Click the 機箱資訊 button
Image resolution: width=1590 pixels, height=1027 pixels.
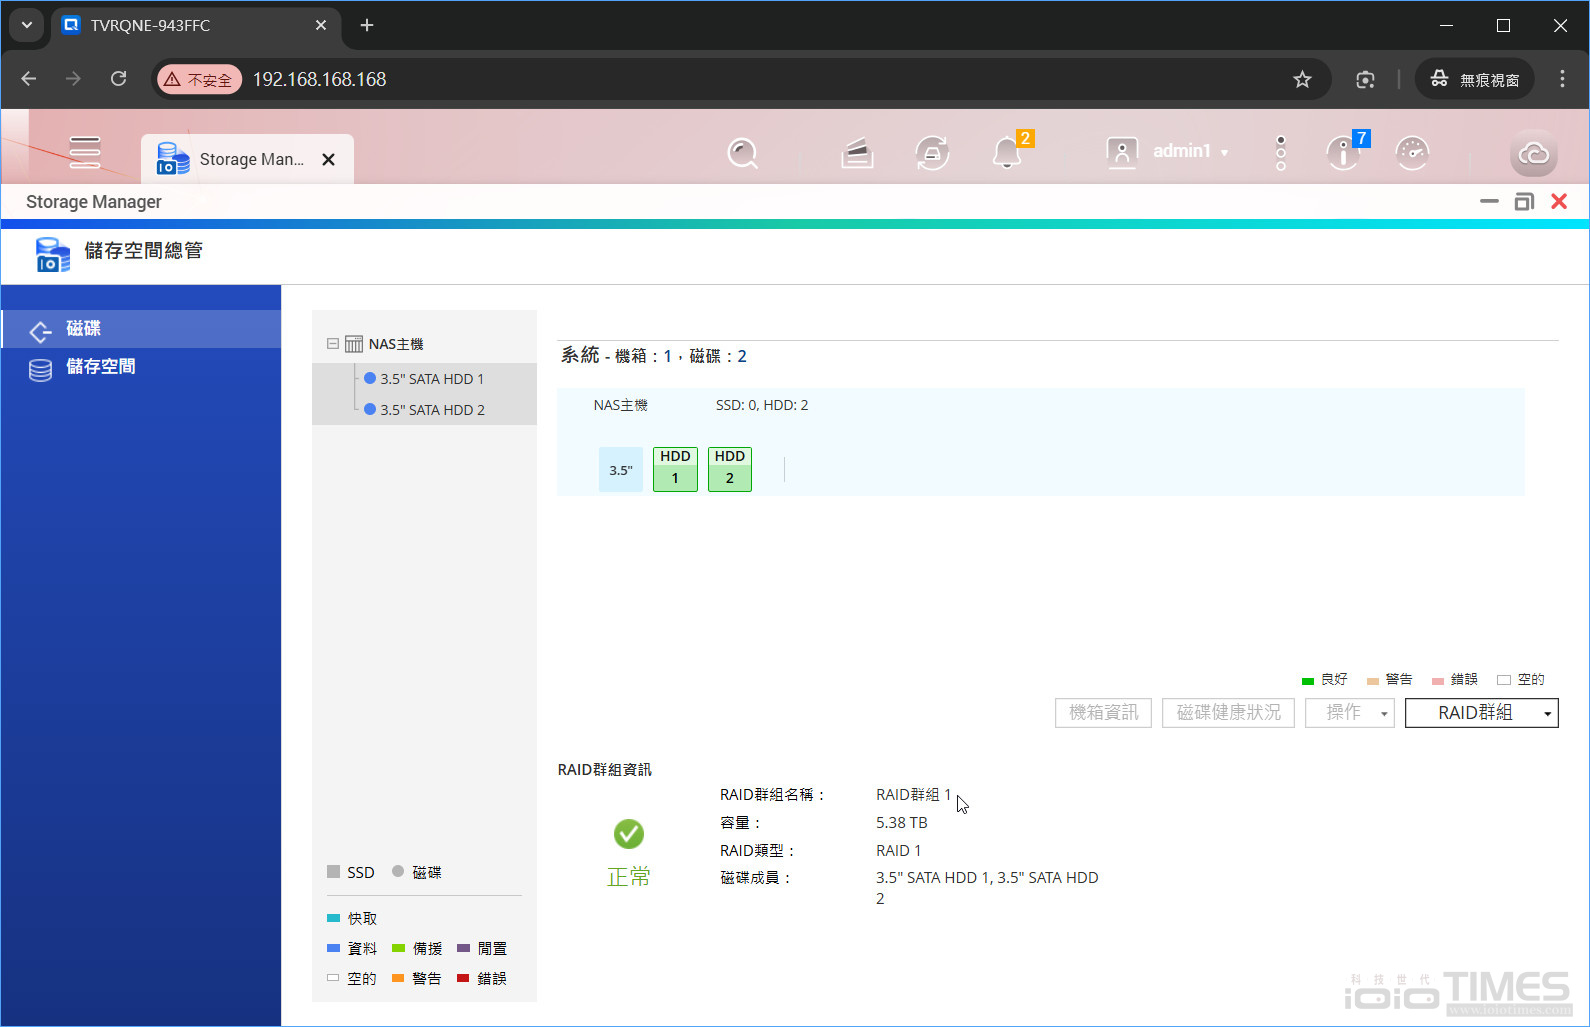[1103, 712]
